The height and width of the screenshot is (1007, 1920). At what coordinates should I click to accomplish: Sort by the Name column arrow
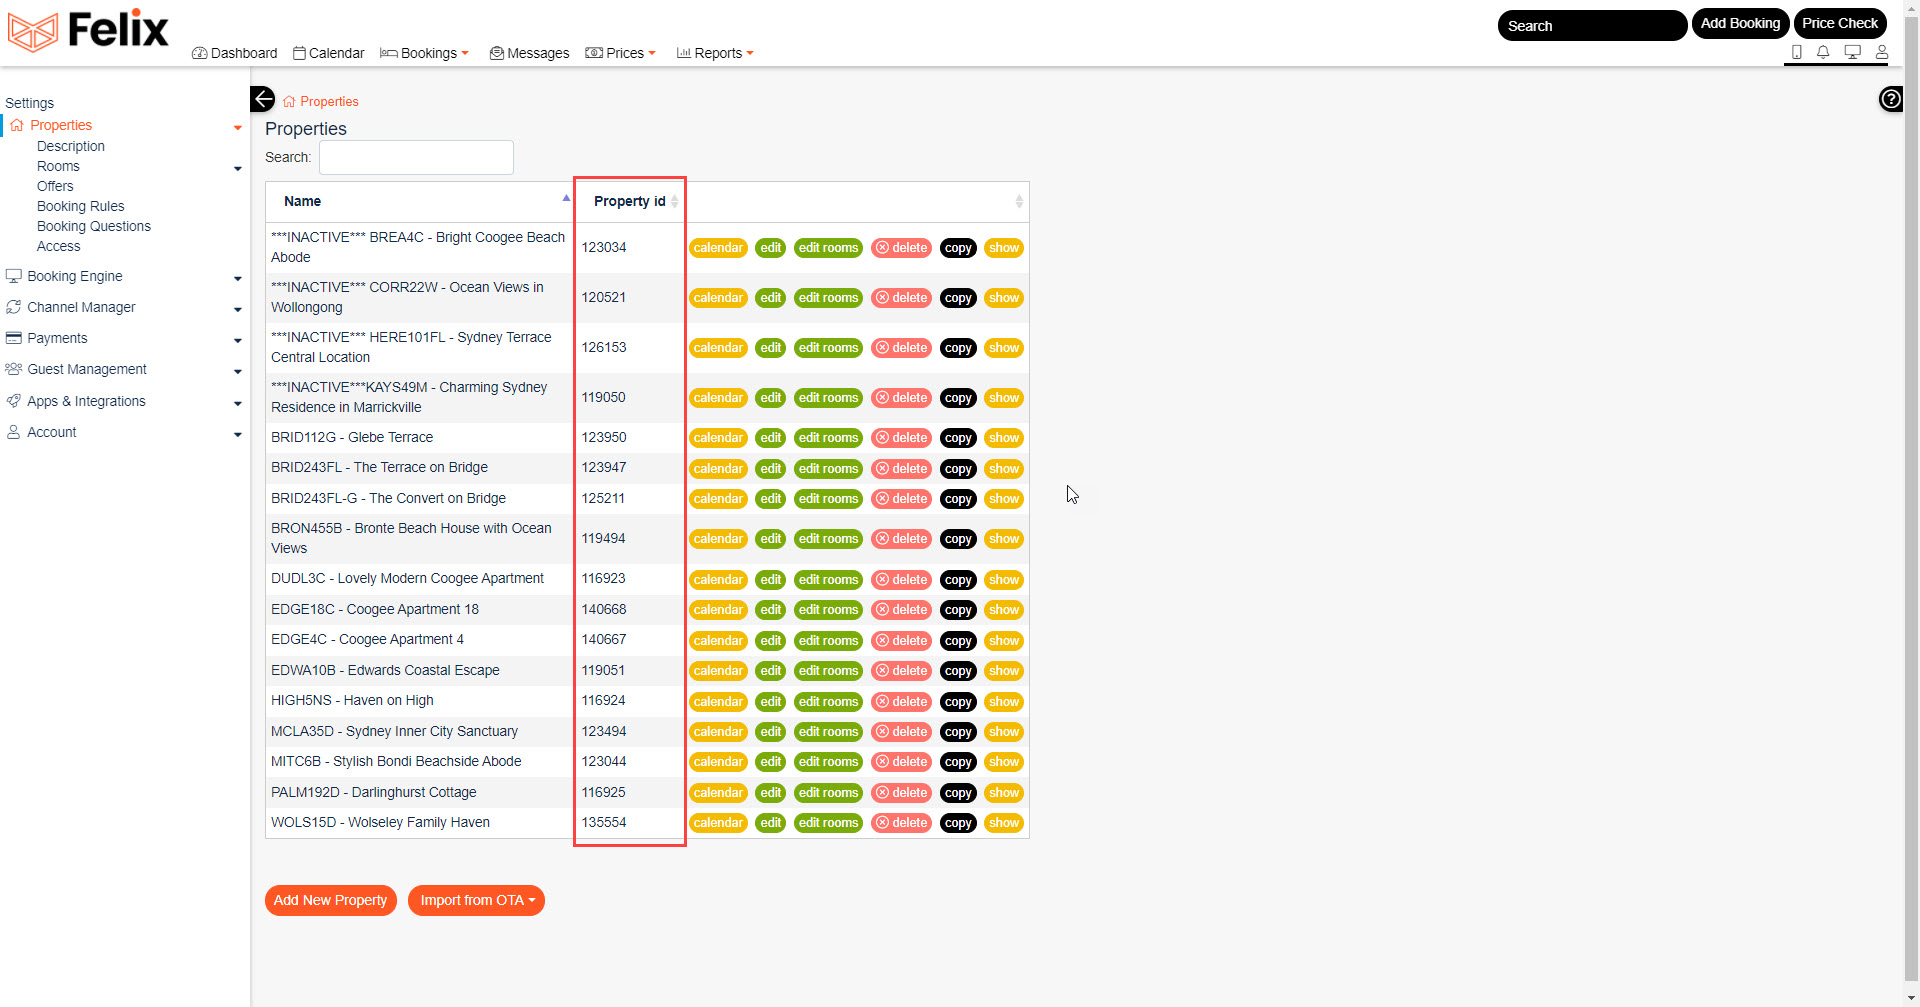tap(566, 198)
